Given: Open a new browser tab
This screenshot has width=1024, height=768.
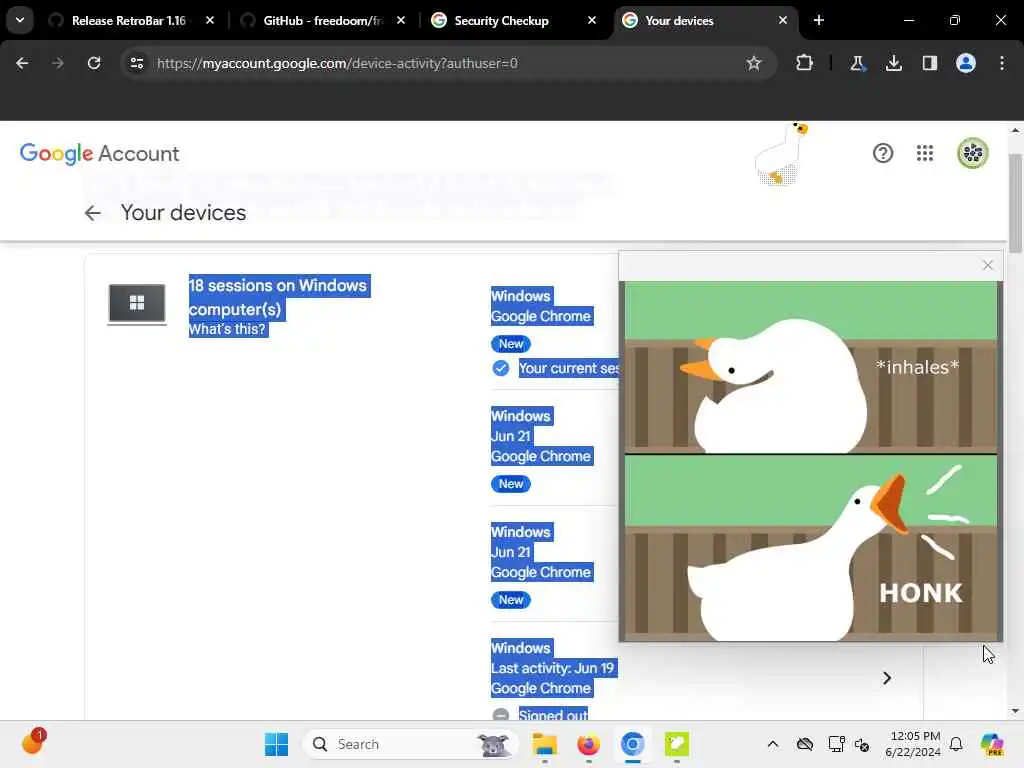Looking at the screenshot, I should click(x=819, y=20).
